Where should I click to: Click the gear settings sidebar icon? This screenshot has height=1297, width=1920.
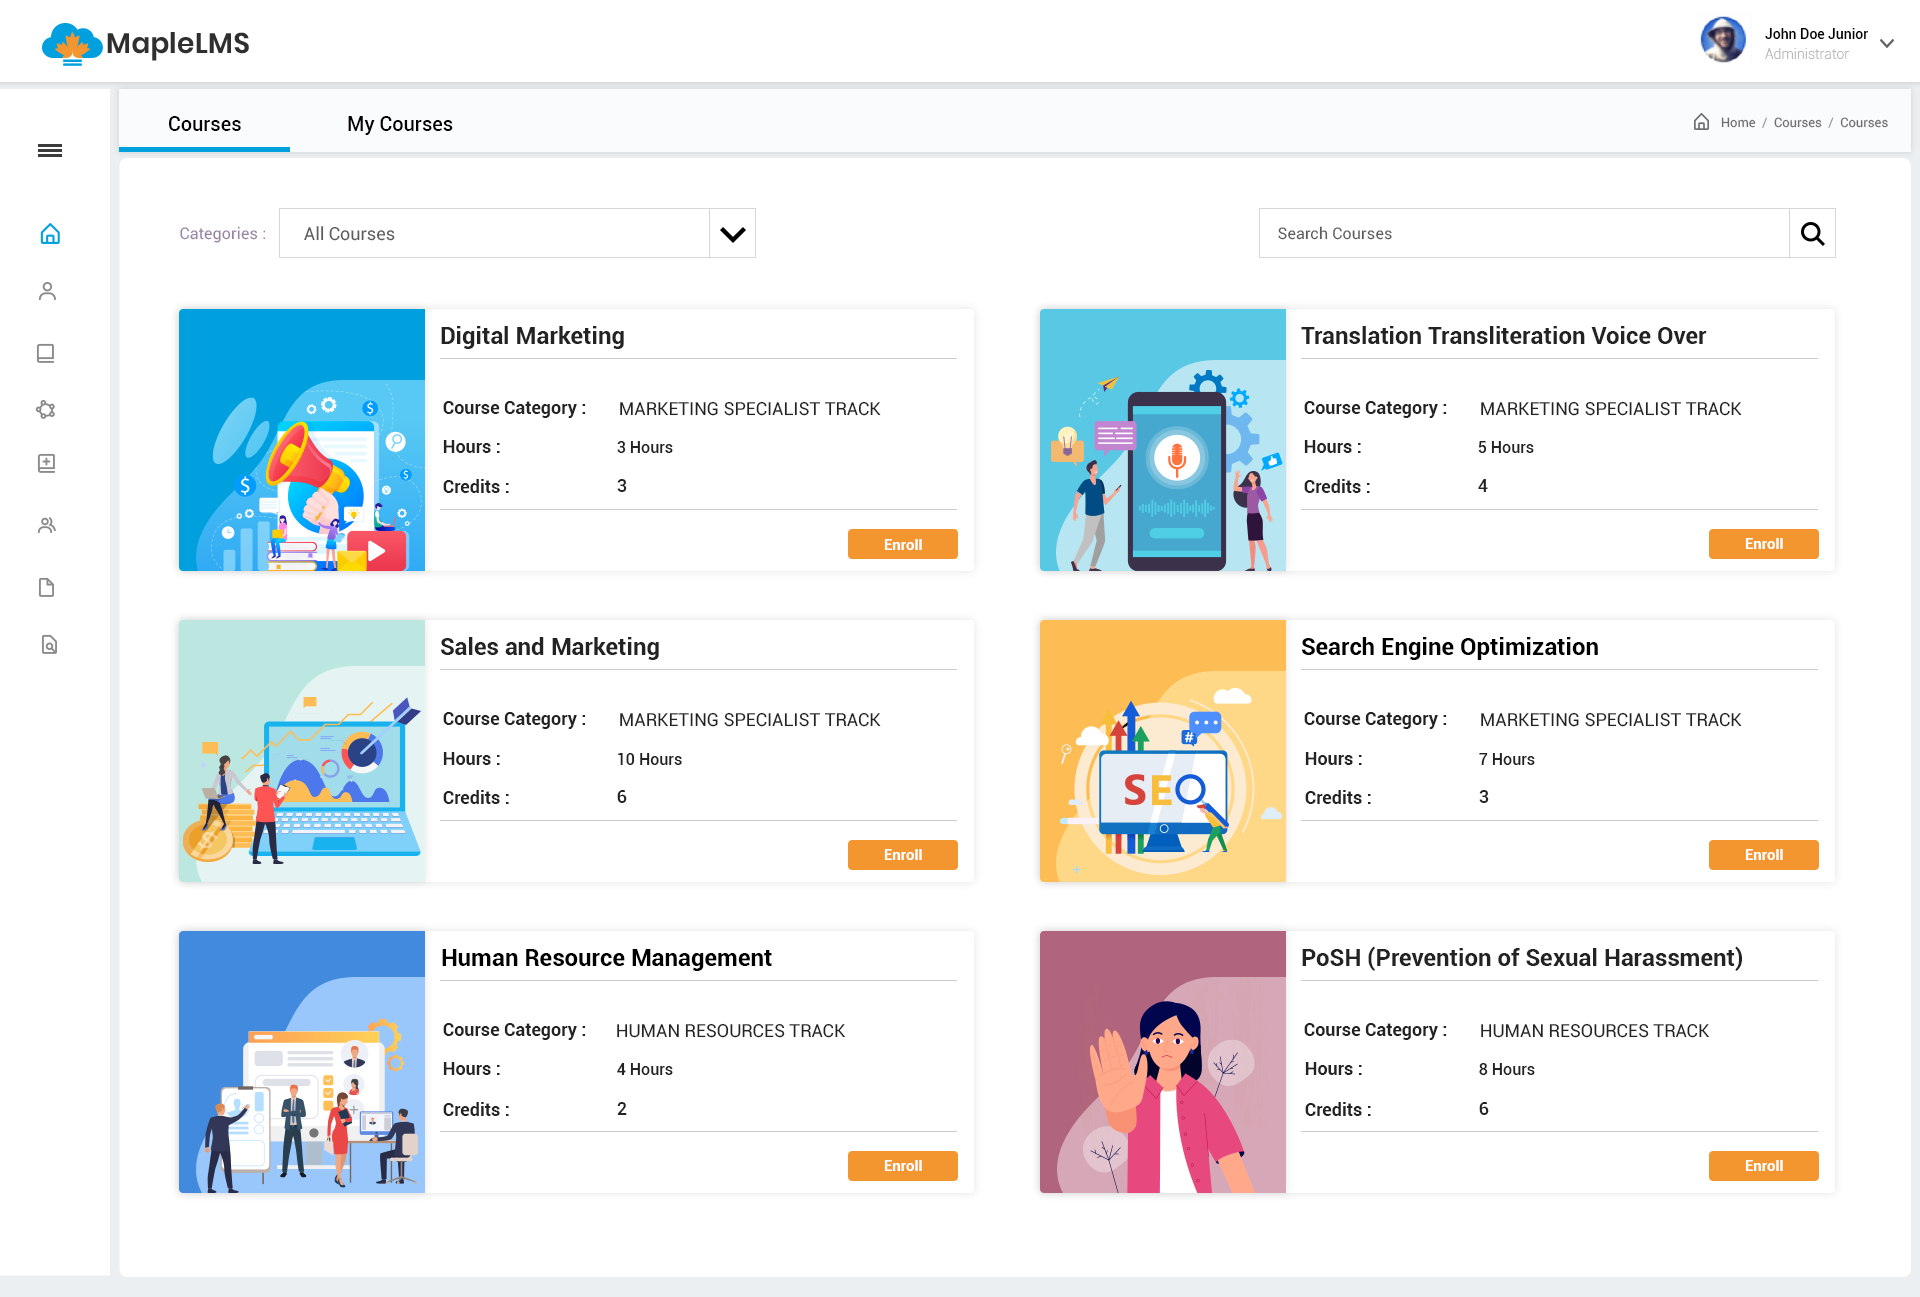pos(46,409)
